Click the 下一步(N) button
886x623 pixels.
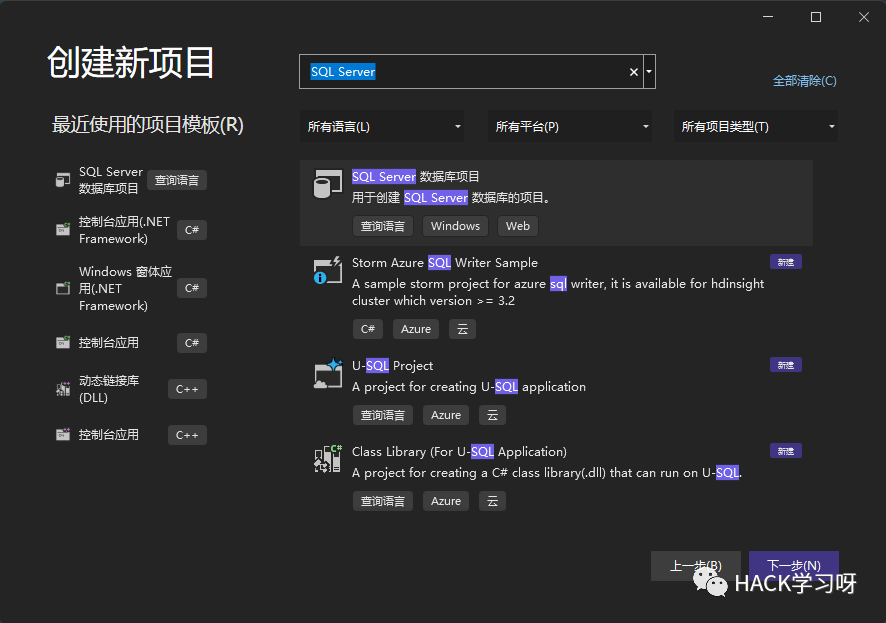coord(794,565)
